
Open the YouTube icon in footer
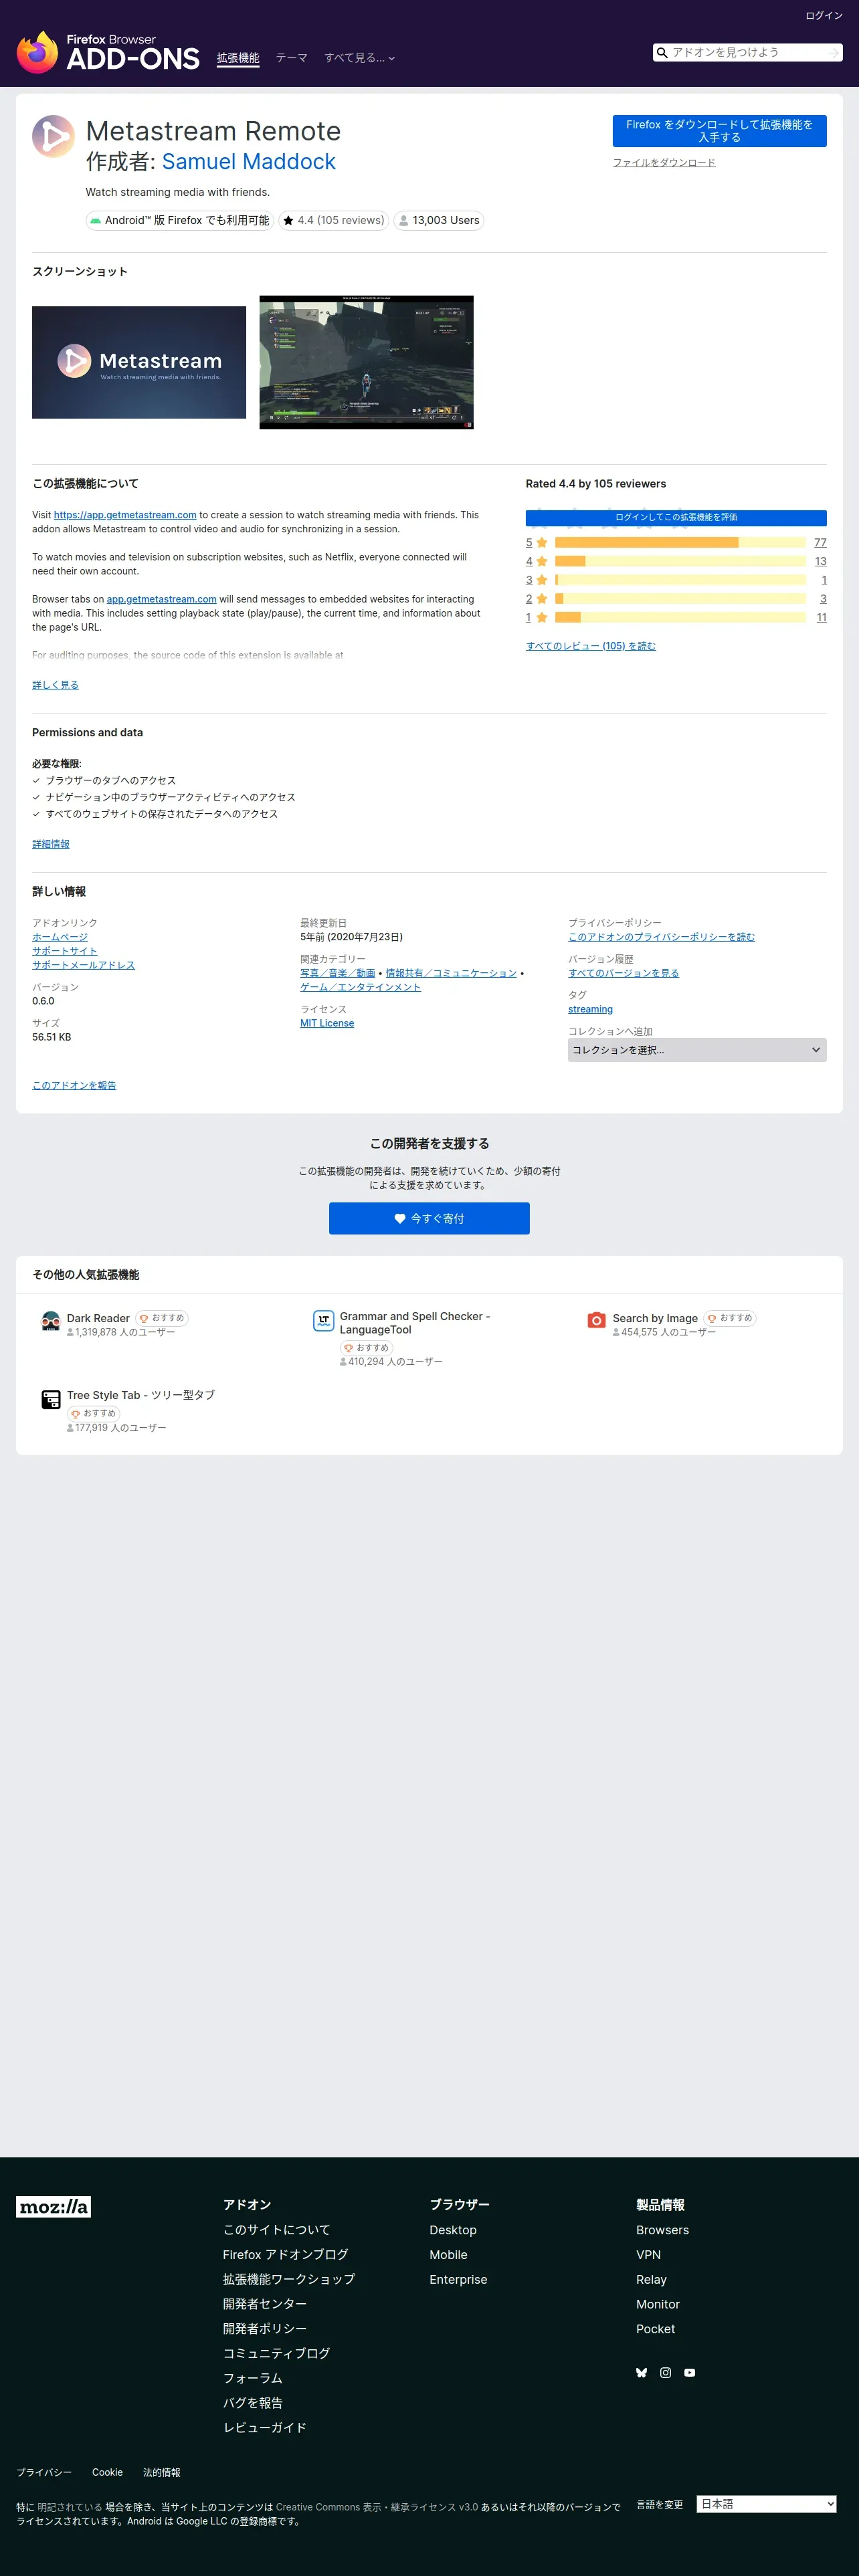coord(690,2372)
